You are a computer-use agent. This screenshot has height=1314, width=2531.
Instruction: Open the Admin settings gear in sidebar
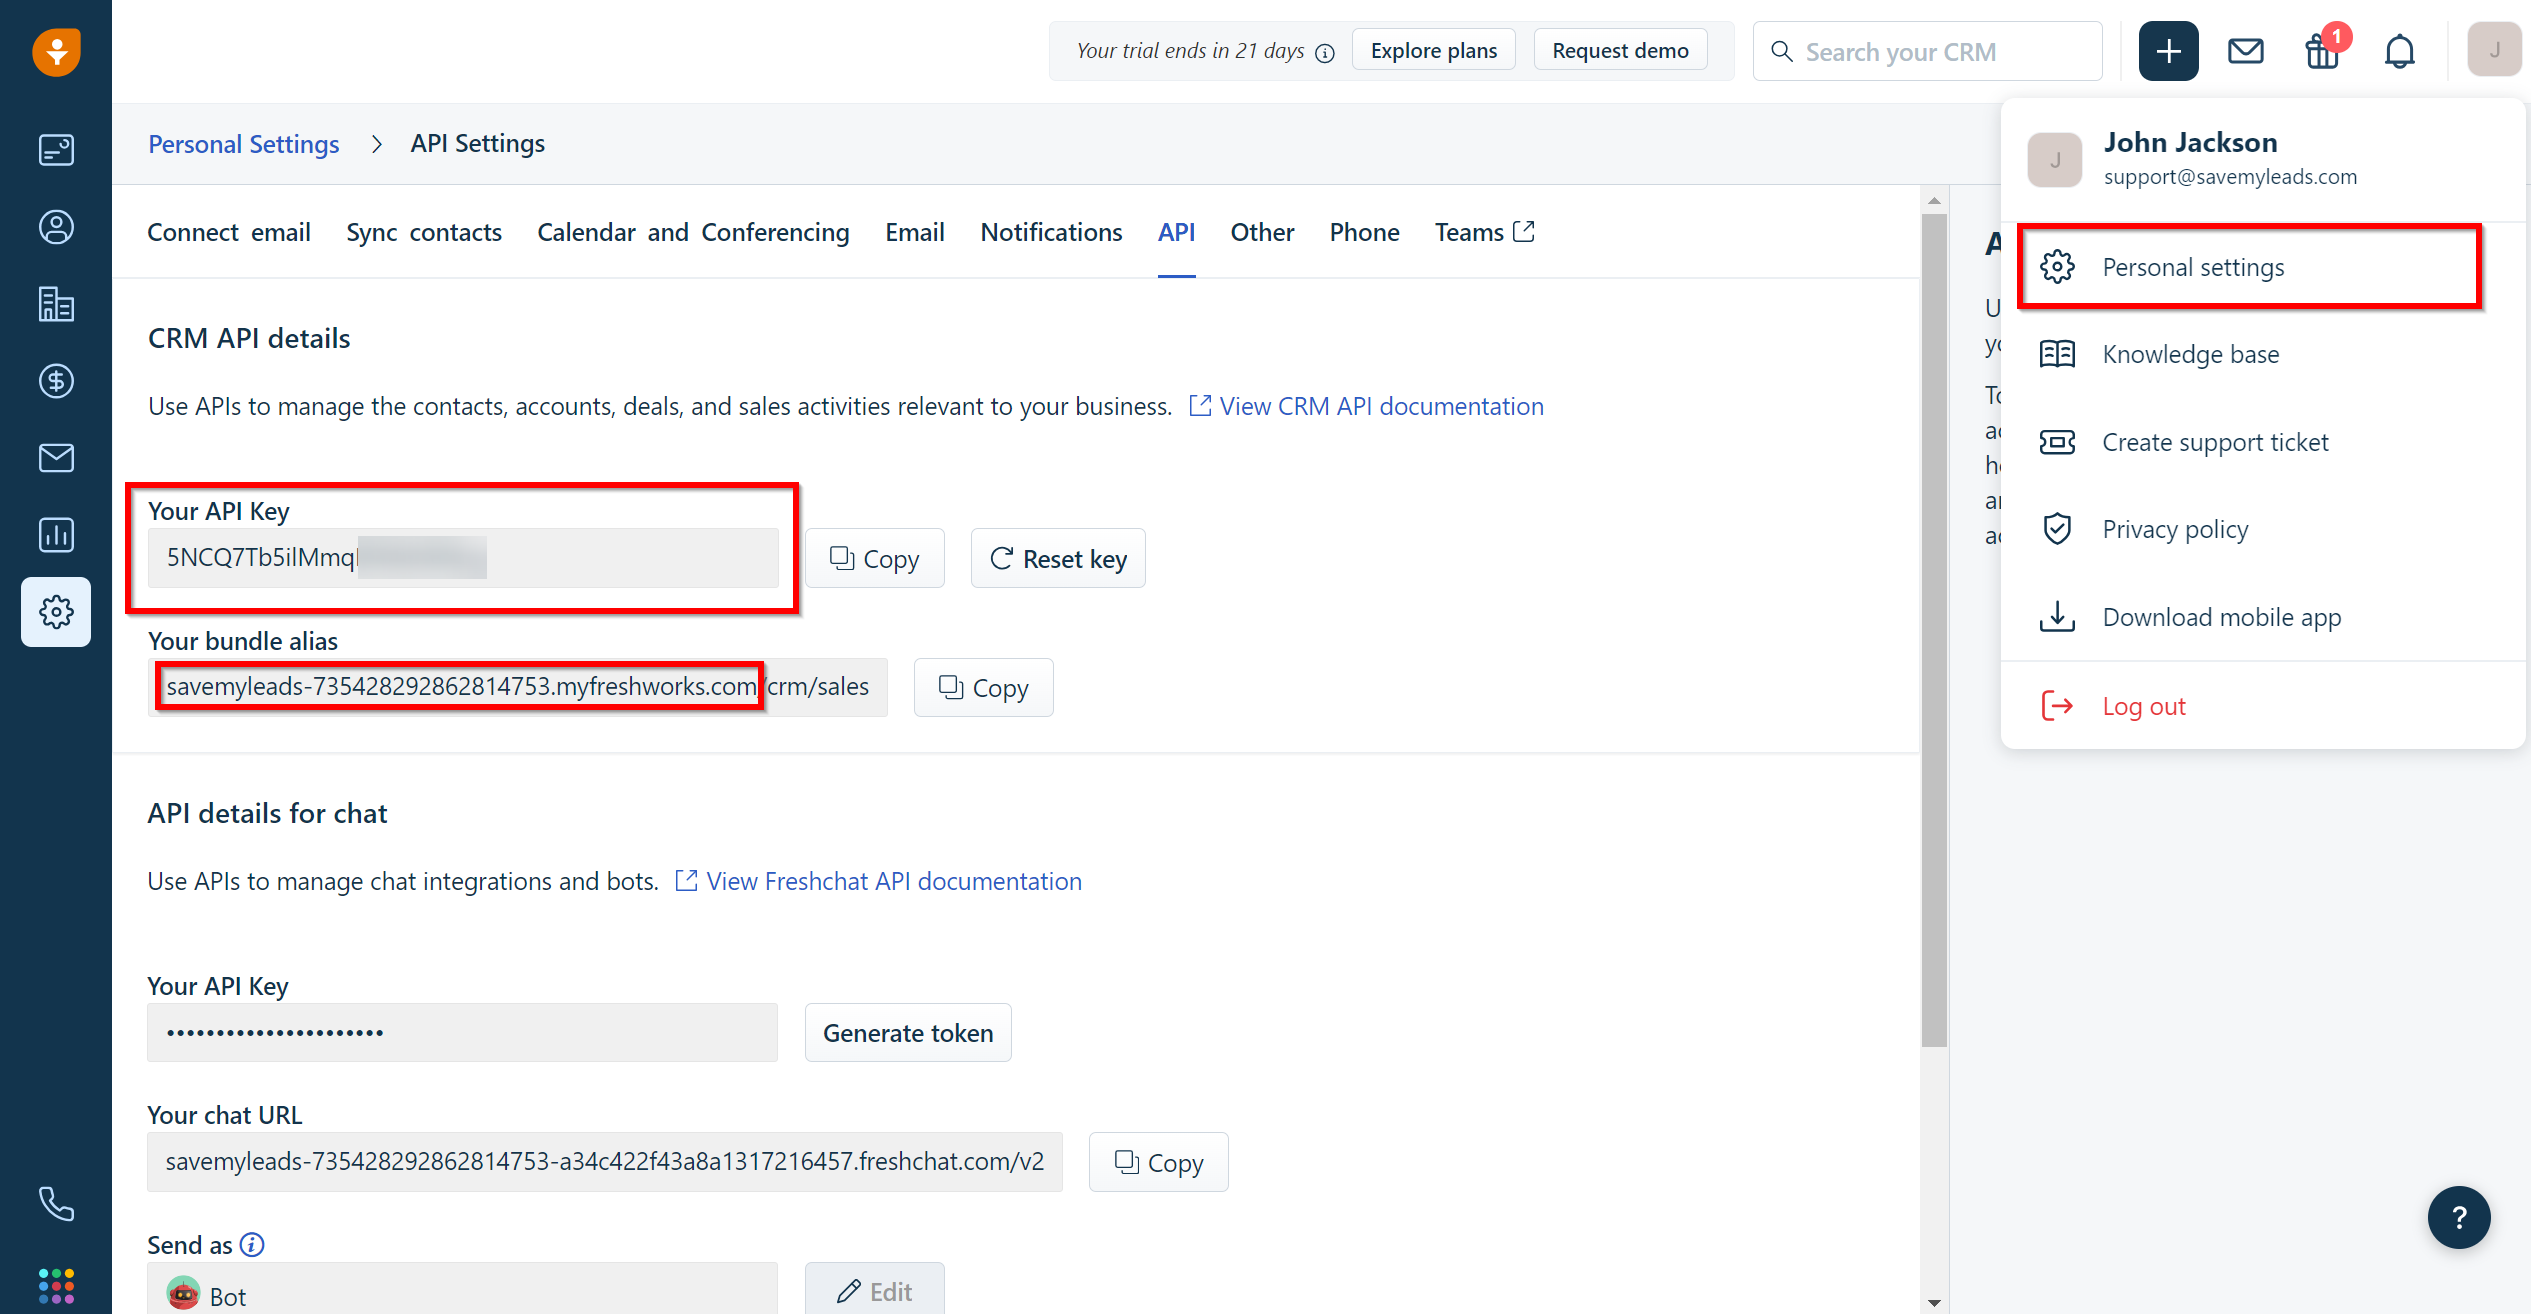click(x=56, y=612)
